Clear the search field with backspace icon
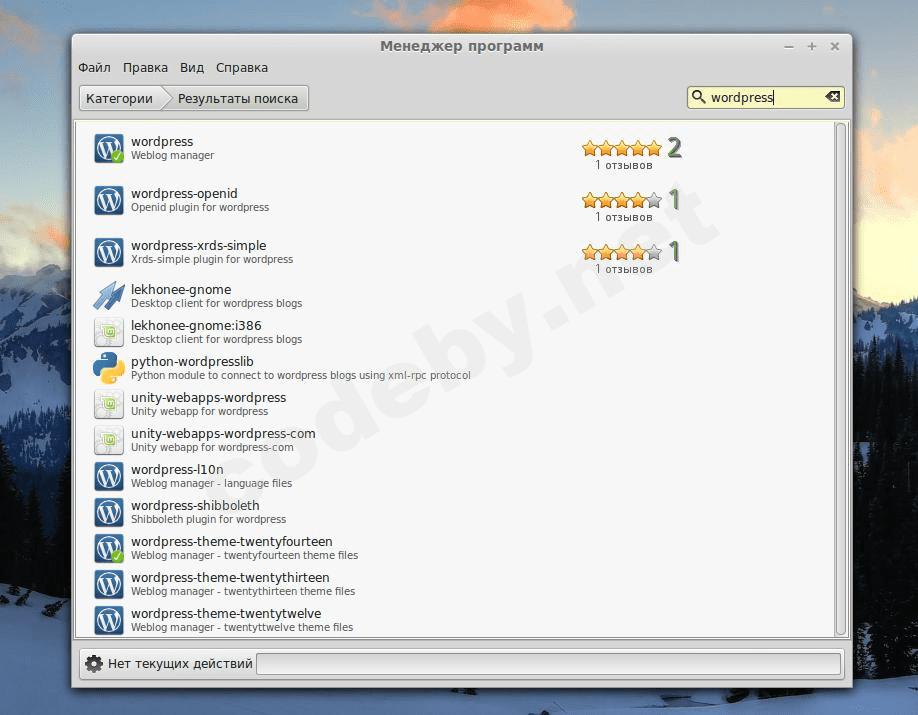The image size is (918, 715). (x=833, y=97)
